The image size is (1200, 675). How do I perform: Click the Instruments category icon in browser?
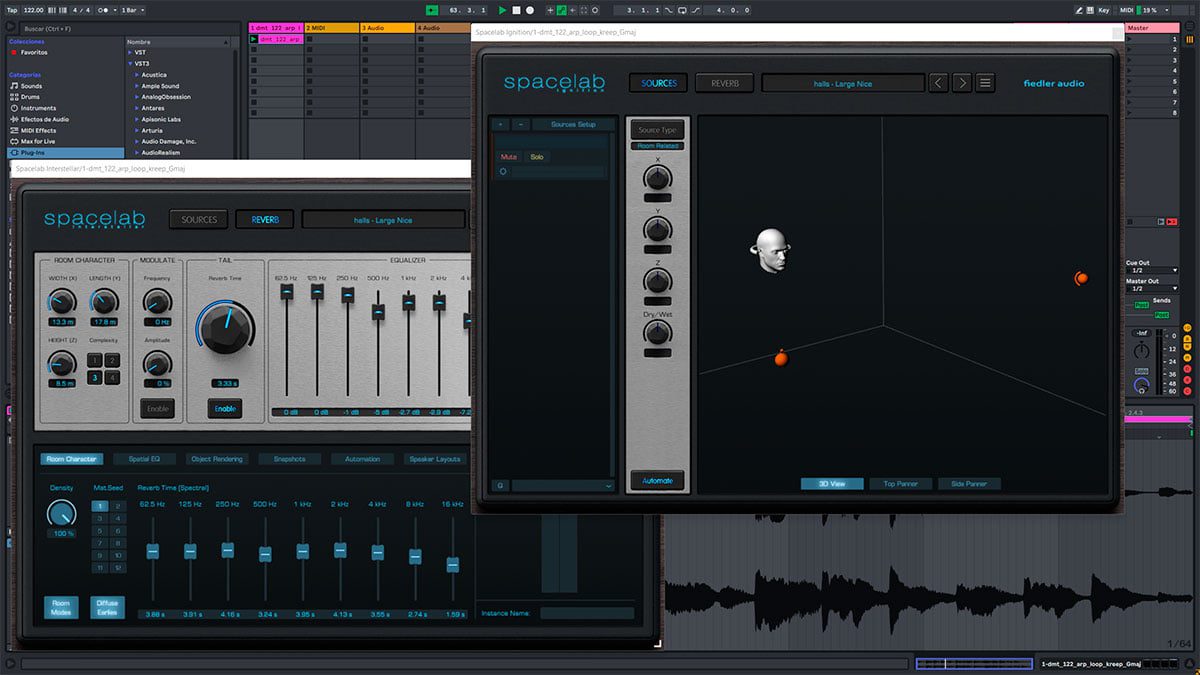tap(14, 108)
